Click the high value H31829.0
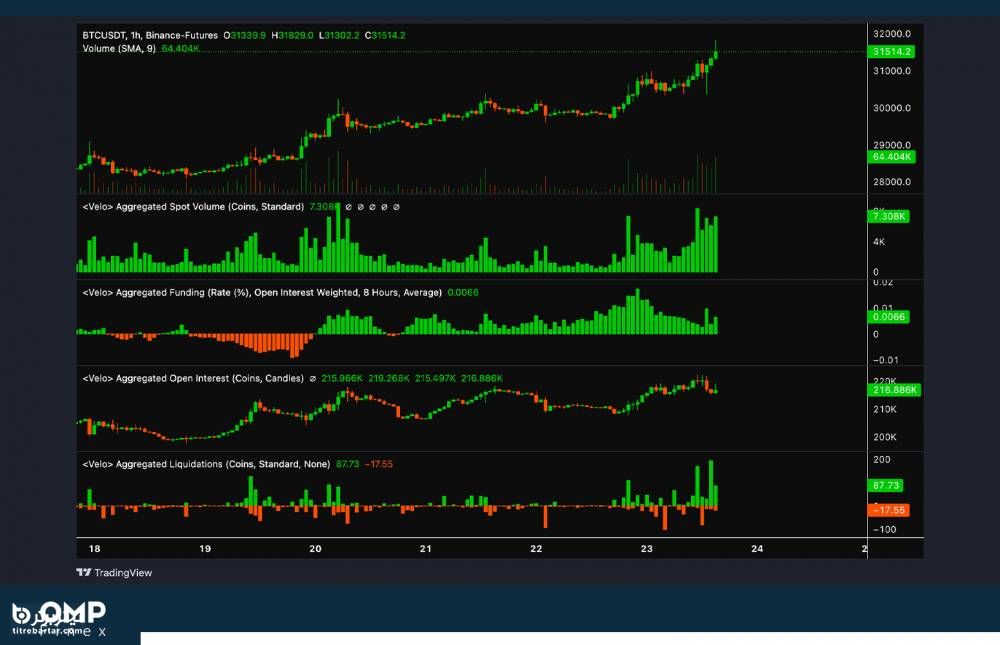 click(x=292, y=35)
